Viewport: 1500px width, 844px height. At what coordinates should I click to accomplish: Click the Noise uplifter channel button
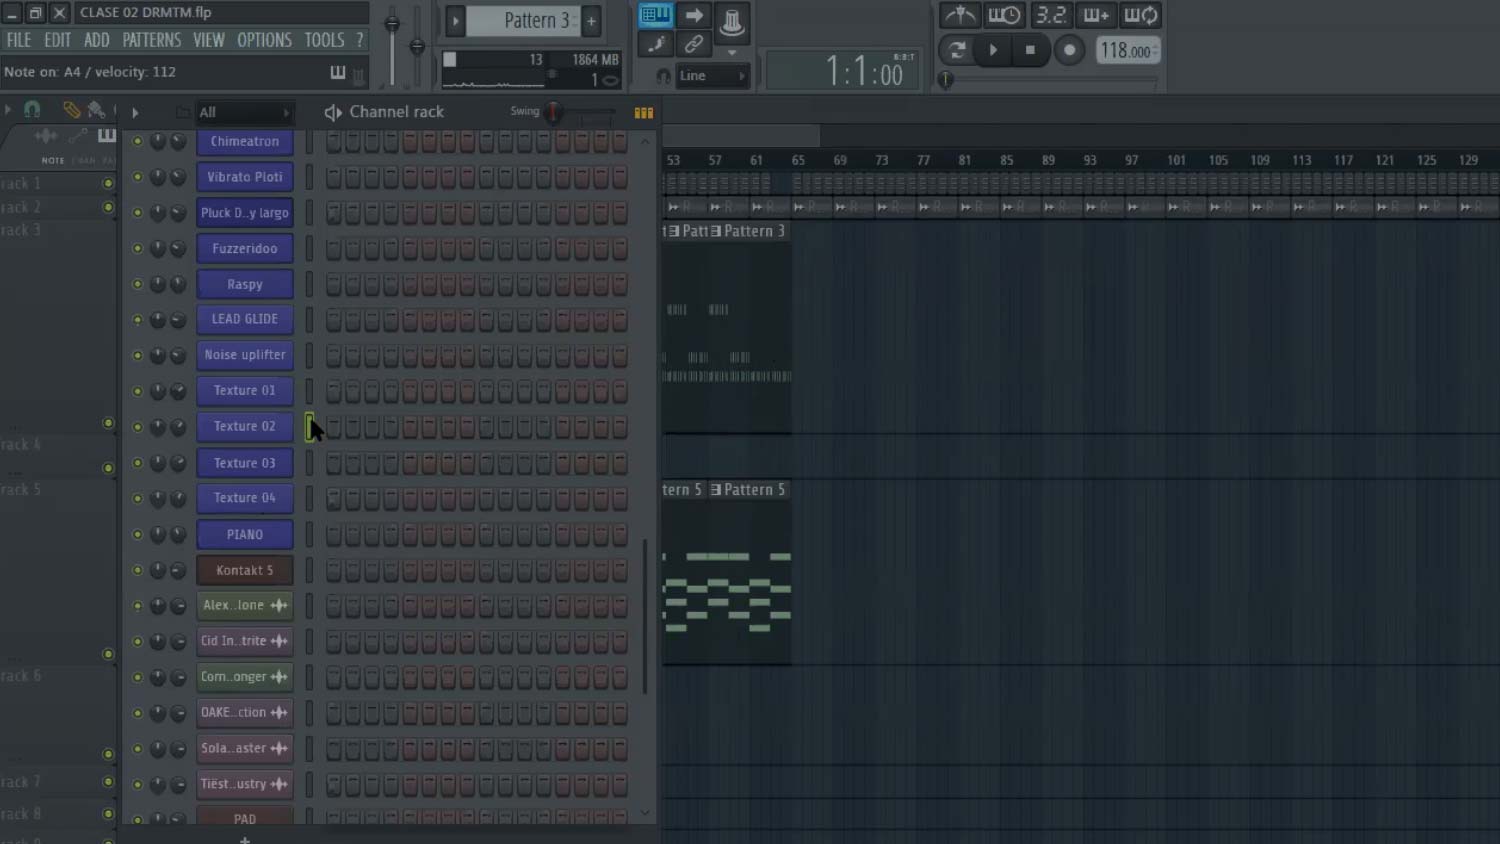tap(245, 355)
